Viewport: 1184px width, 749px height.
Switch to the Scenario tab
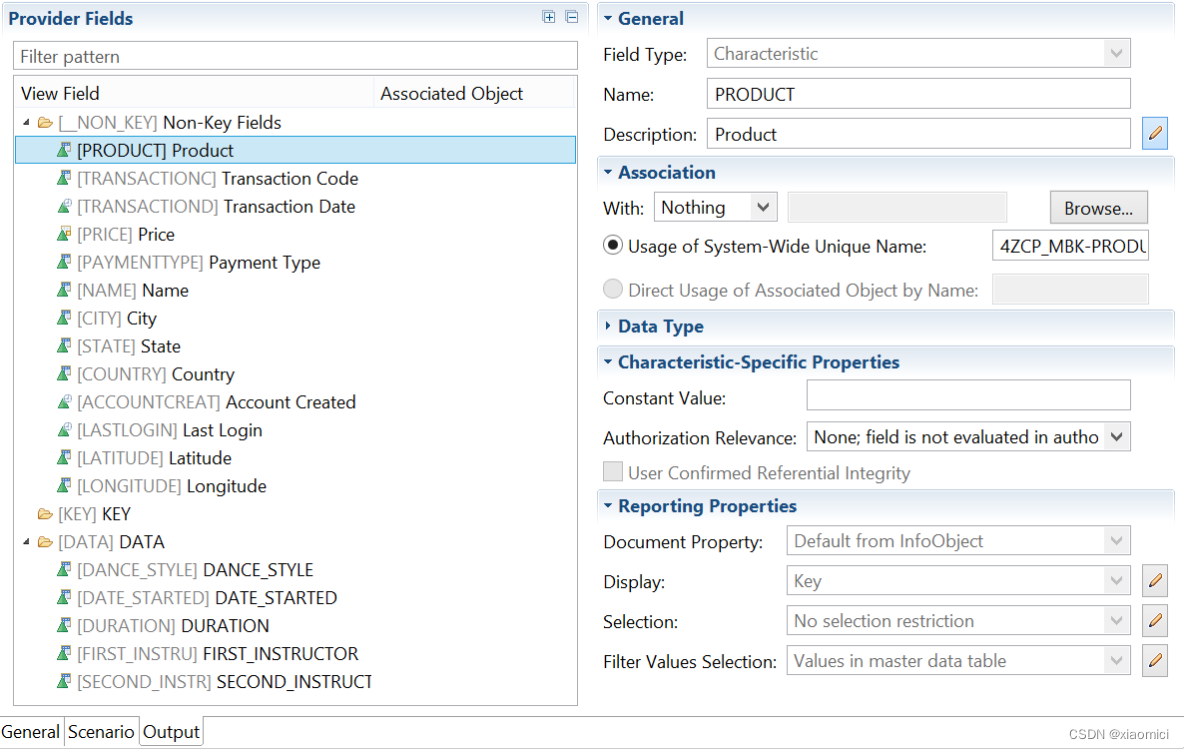tap(101, 732)
